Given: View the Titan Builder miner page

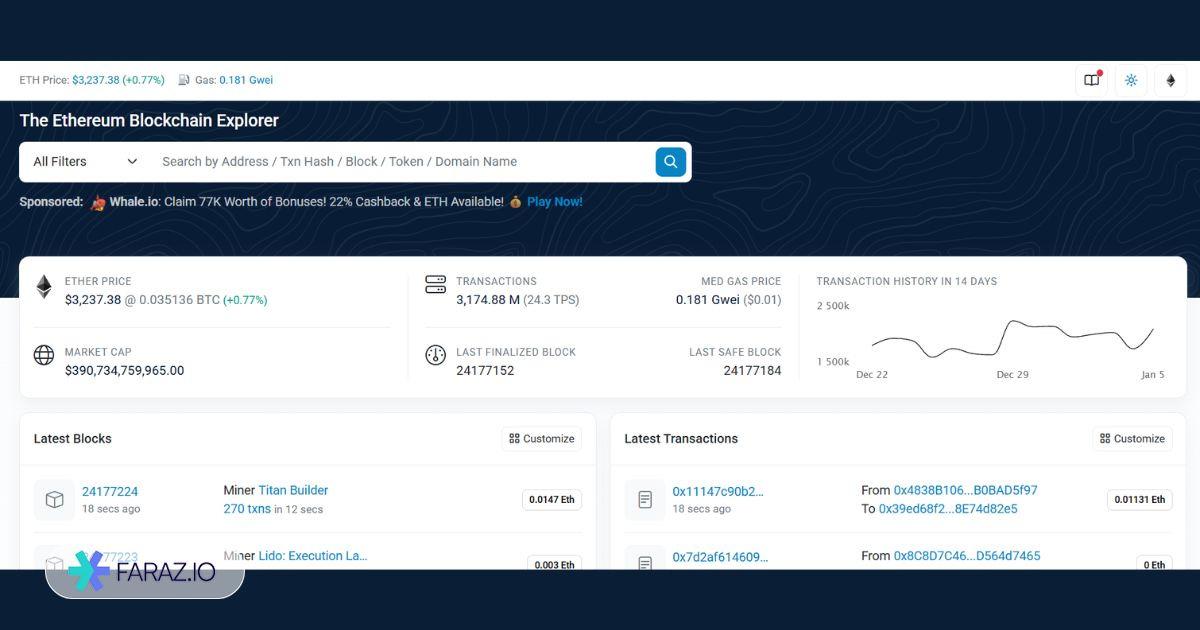Looking at the screenshot, I should click(x=291, y=490).
